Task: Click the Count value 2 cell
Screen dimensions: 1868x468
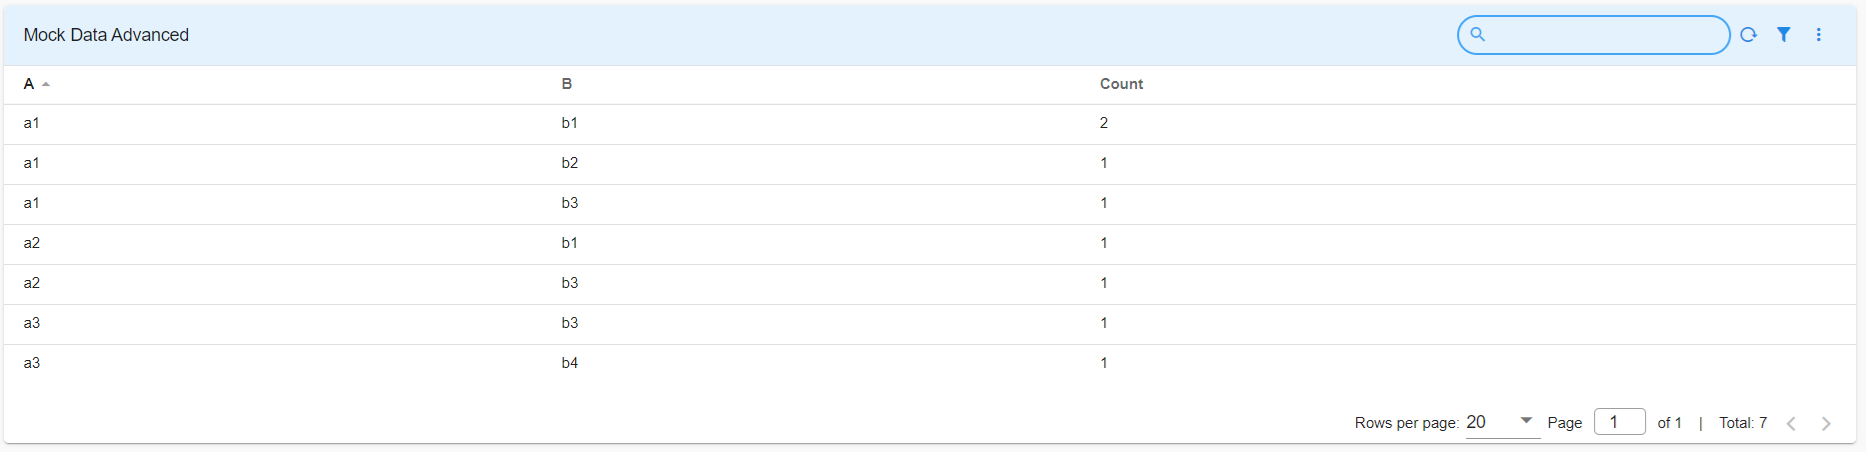Action: [1104, 124]
